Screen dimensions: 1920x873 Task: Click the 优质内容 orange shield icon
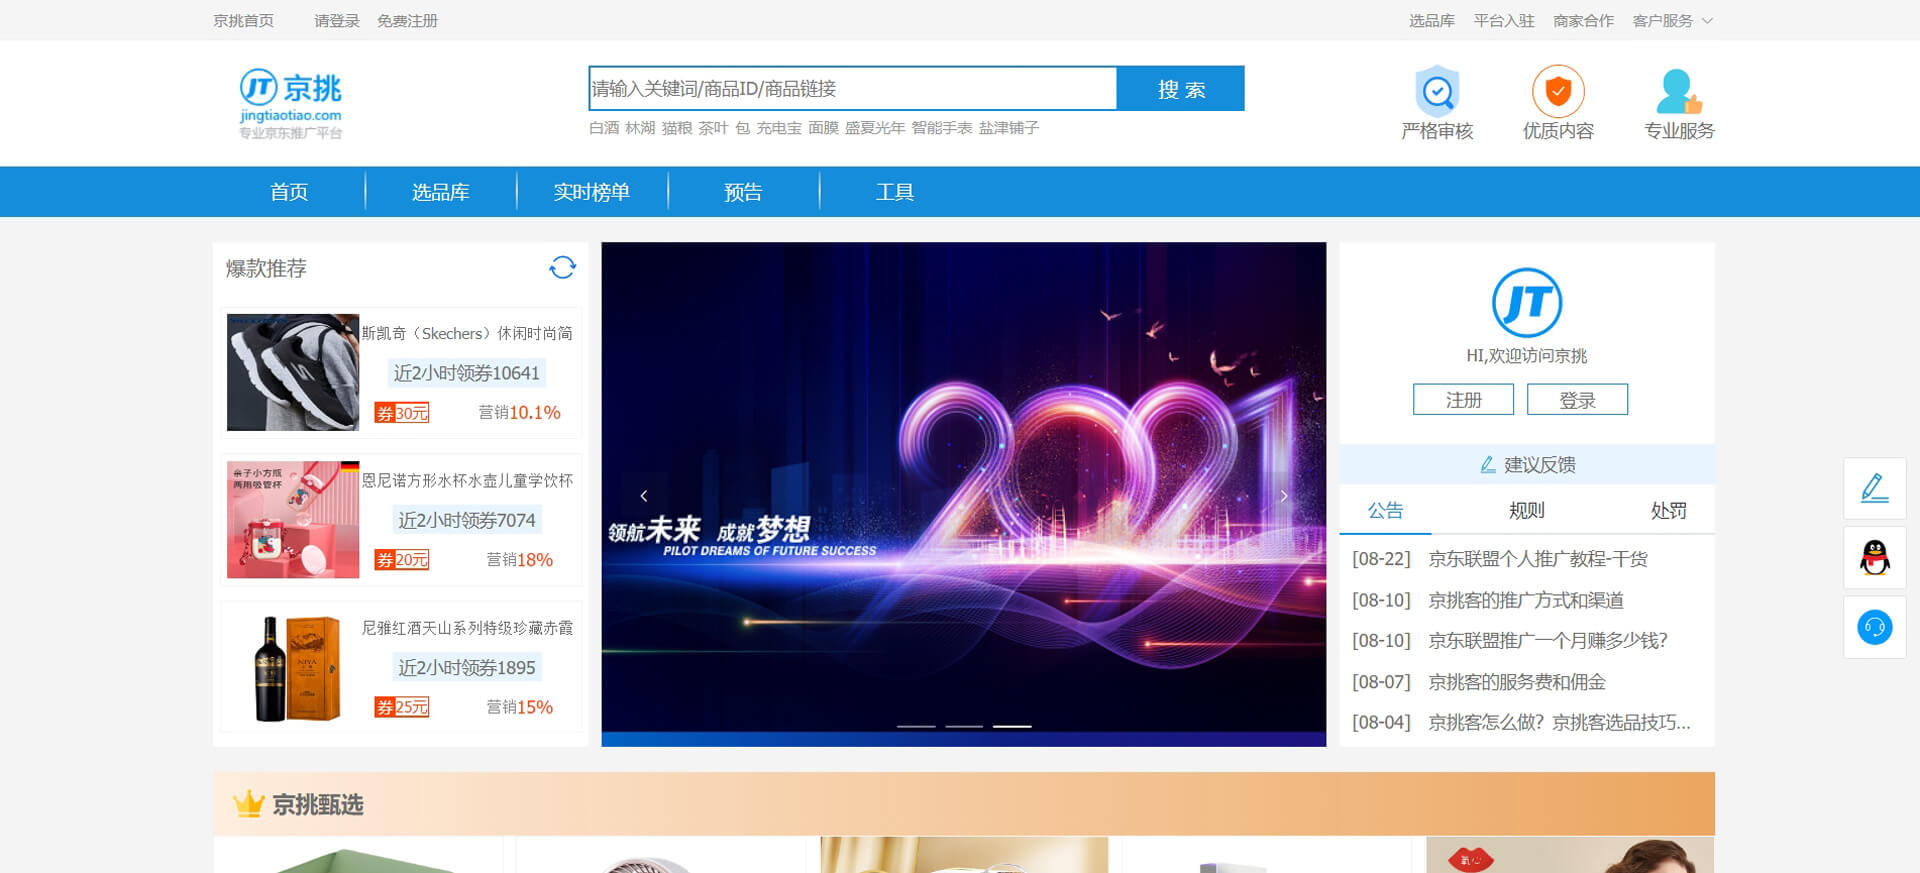click(1558, 92)
